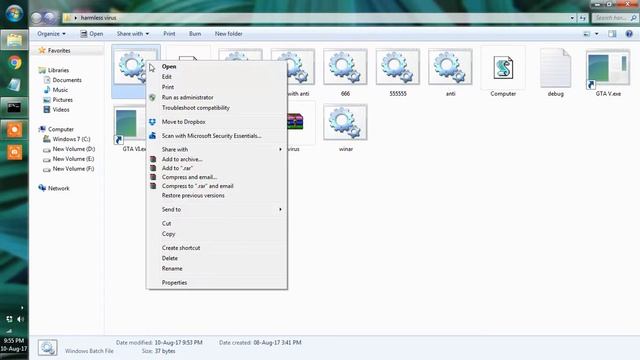Click the Back navigation button
The width and height of the screenshot is (640, 360).
pyautogui.click(x=37, y=18)
